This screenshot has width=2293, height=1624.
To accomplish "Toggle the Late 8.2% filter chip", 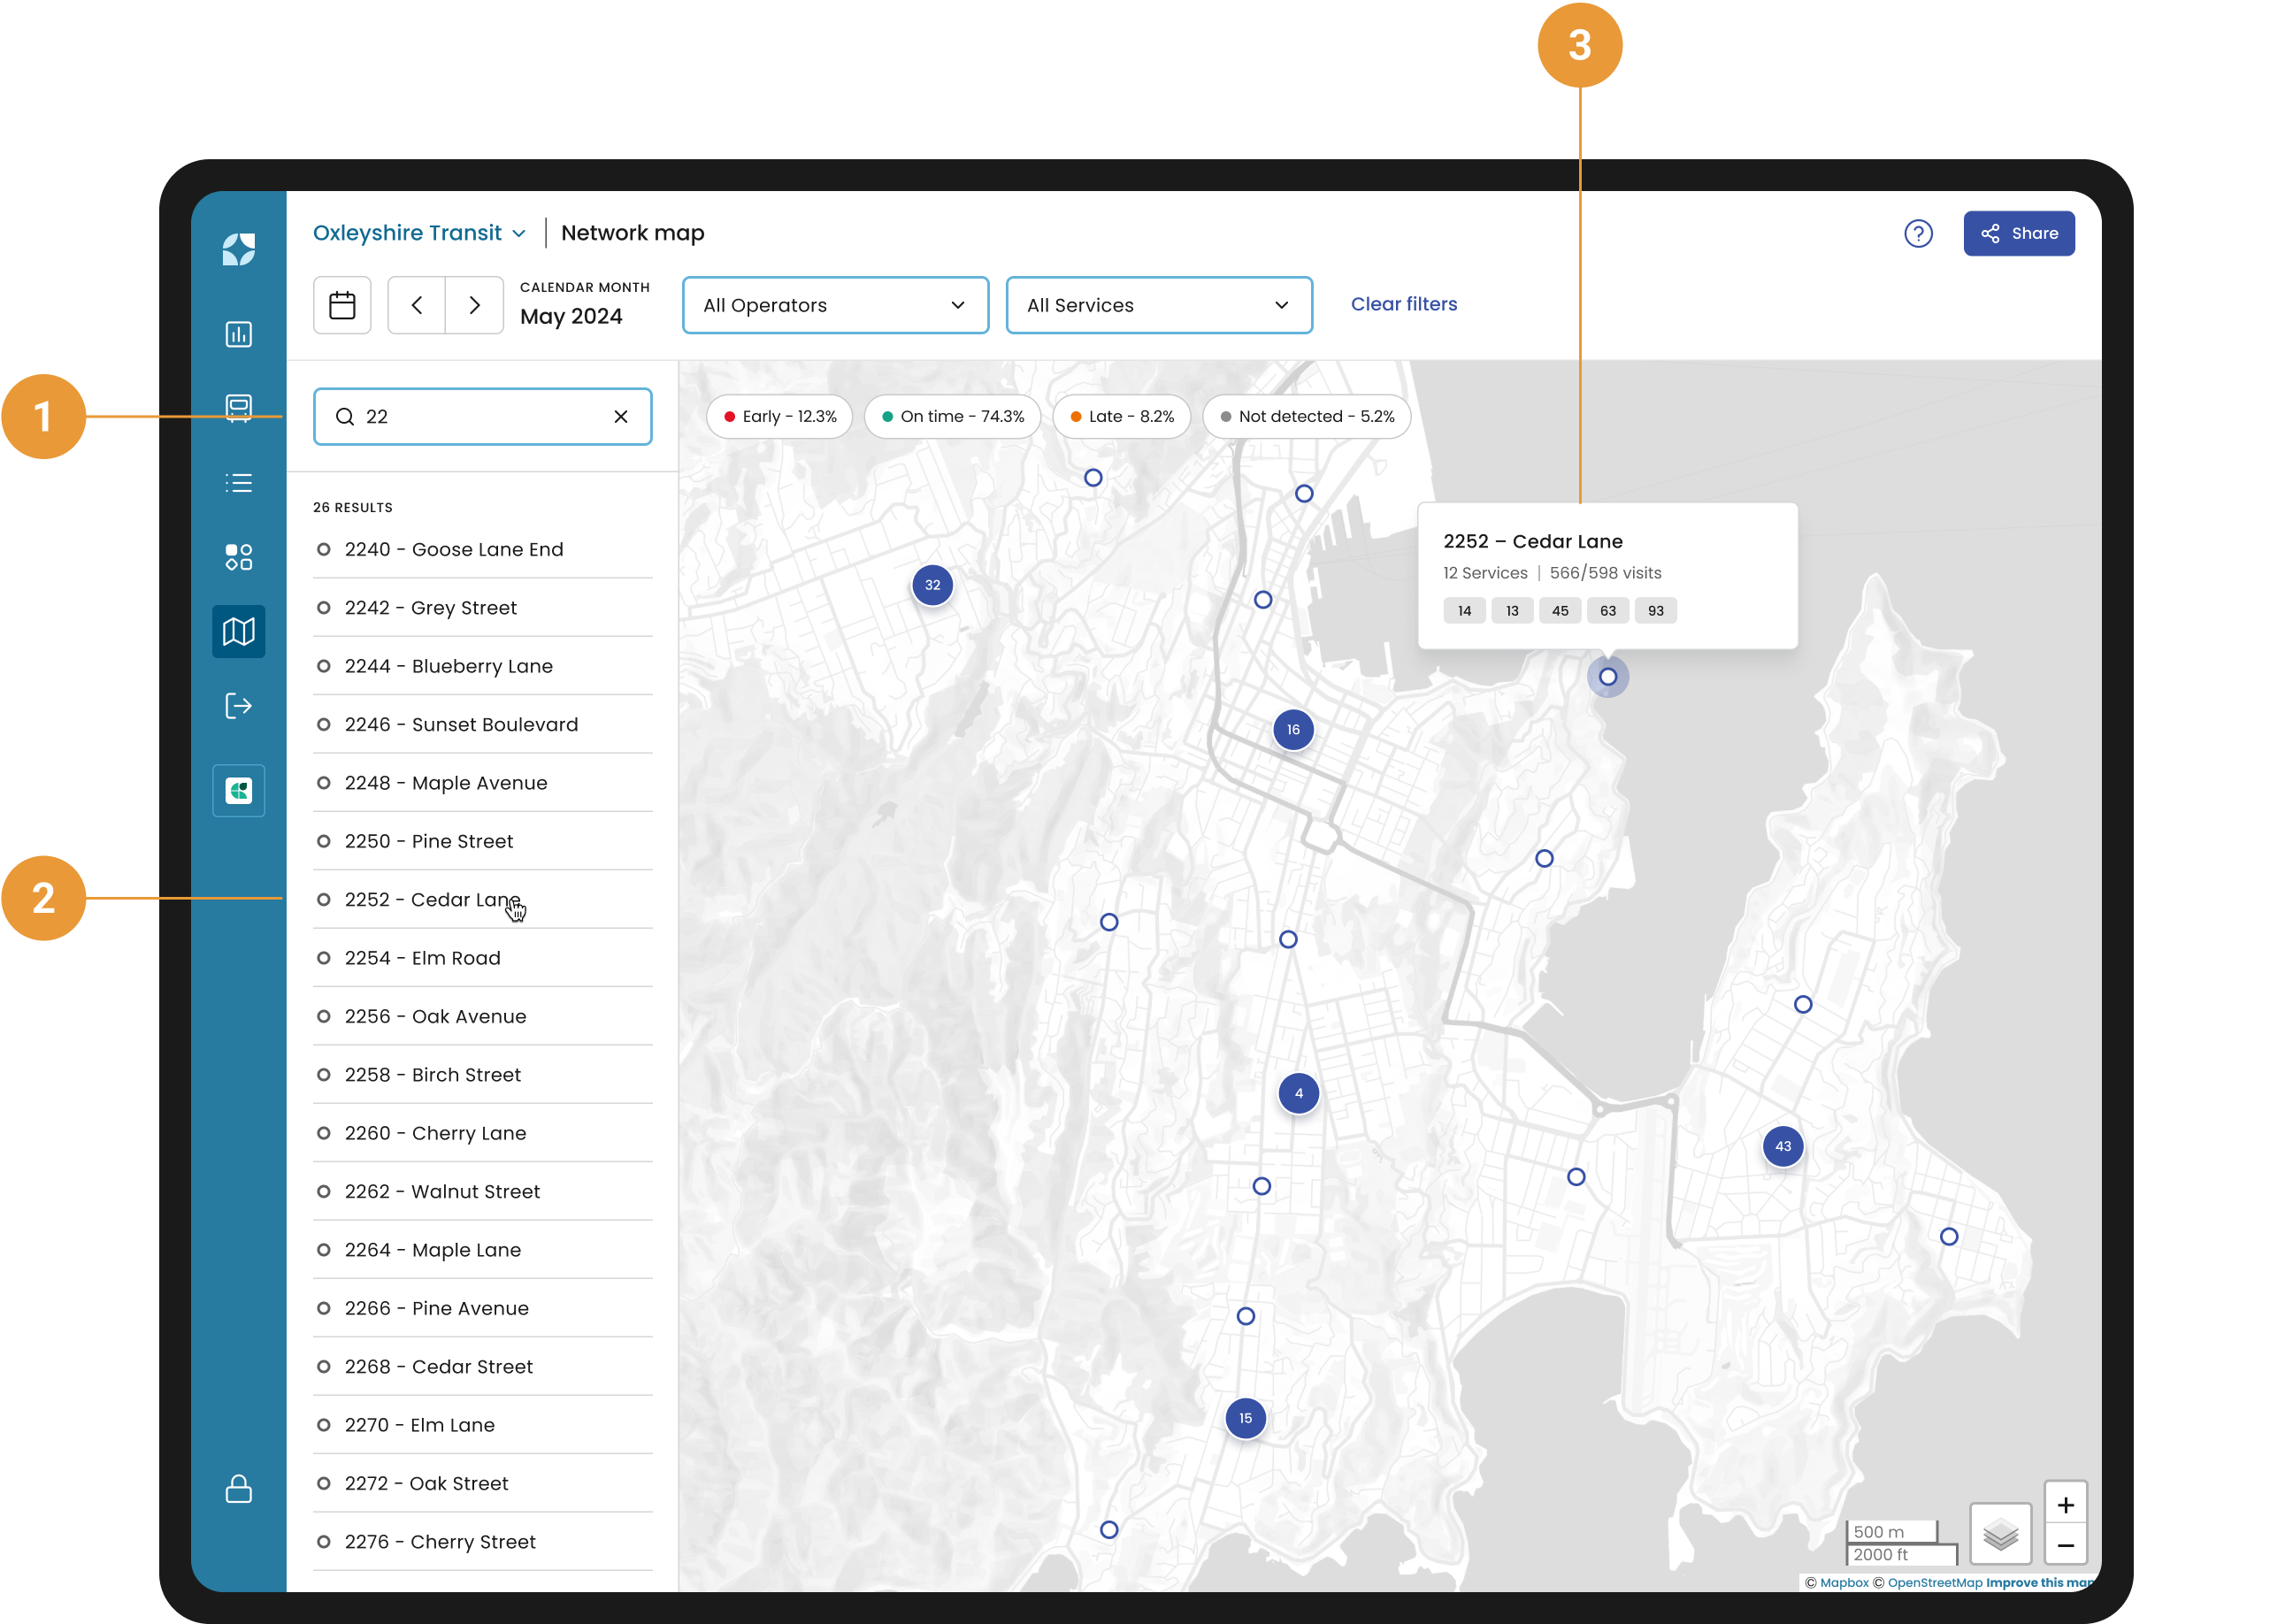I will 1121,416.
